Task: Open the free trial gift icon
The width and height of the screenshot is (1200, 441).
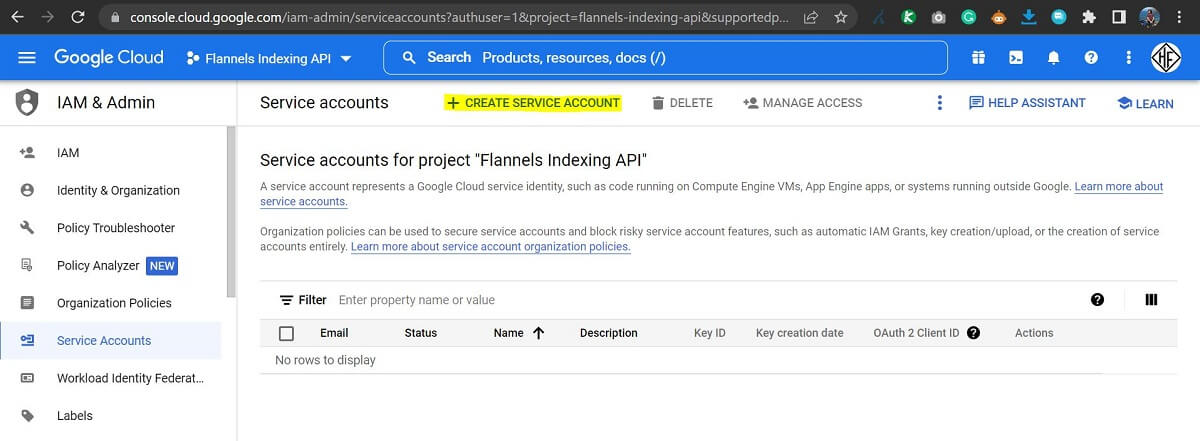Action: 977,58
